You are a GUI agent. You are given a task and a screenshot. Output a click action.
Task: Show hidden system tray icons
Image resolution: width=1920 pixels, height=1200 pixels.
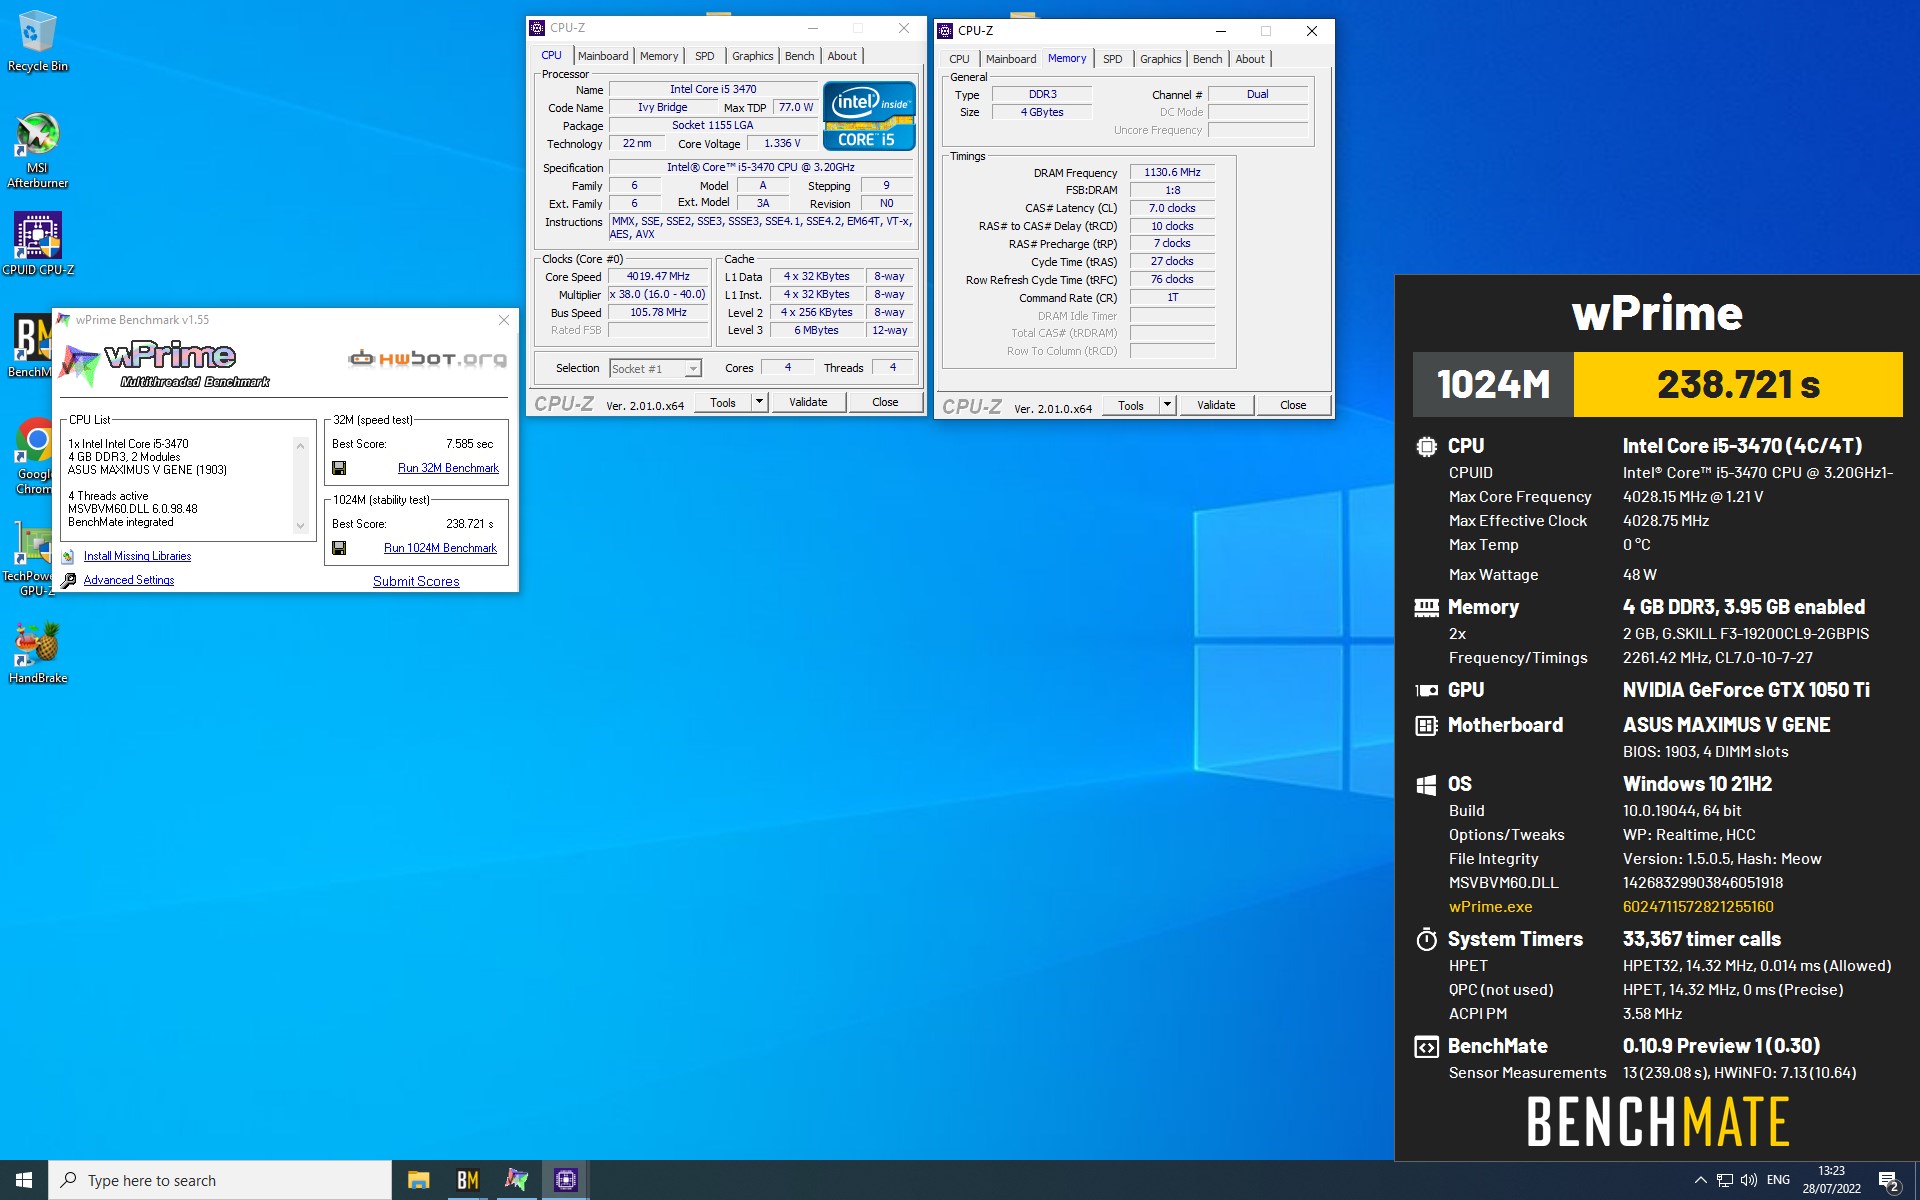1700,1180
